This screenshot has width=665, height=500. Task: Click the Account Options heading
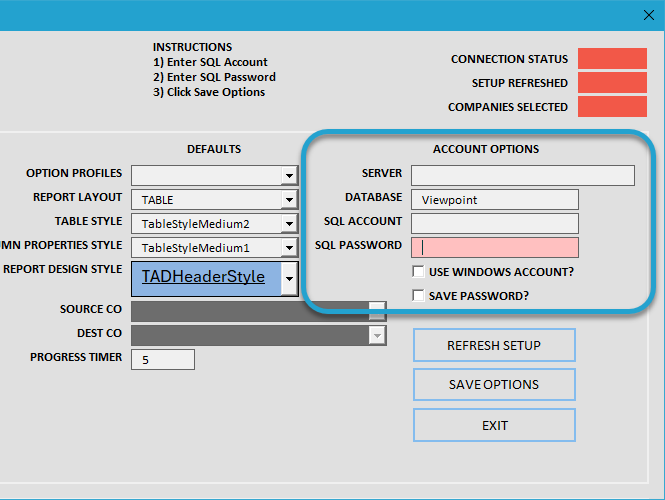(x=486, y=149)
